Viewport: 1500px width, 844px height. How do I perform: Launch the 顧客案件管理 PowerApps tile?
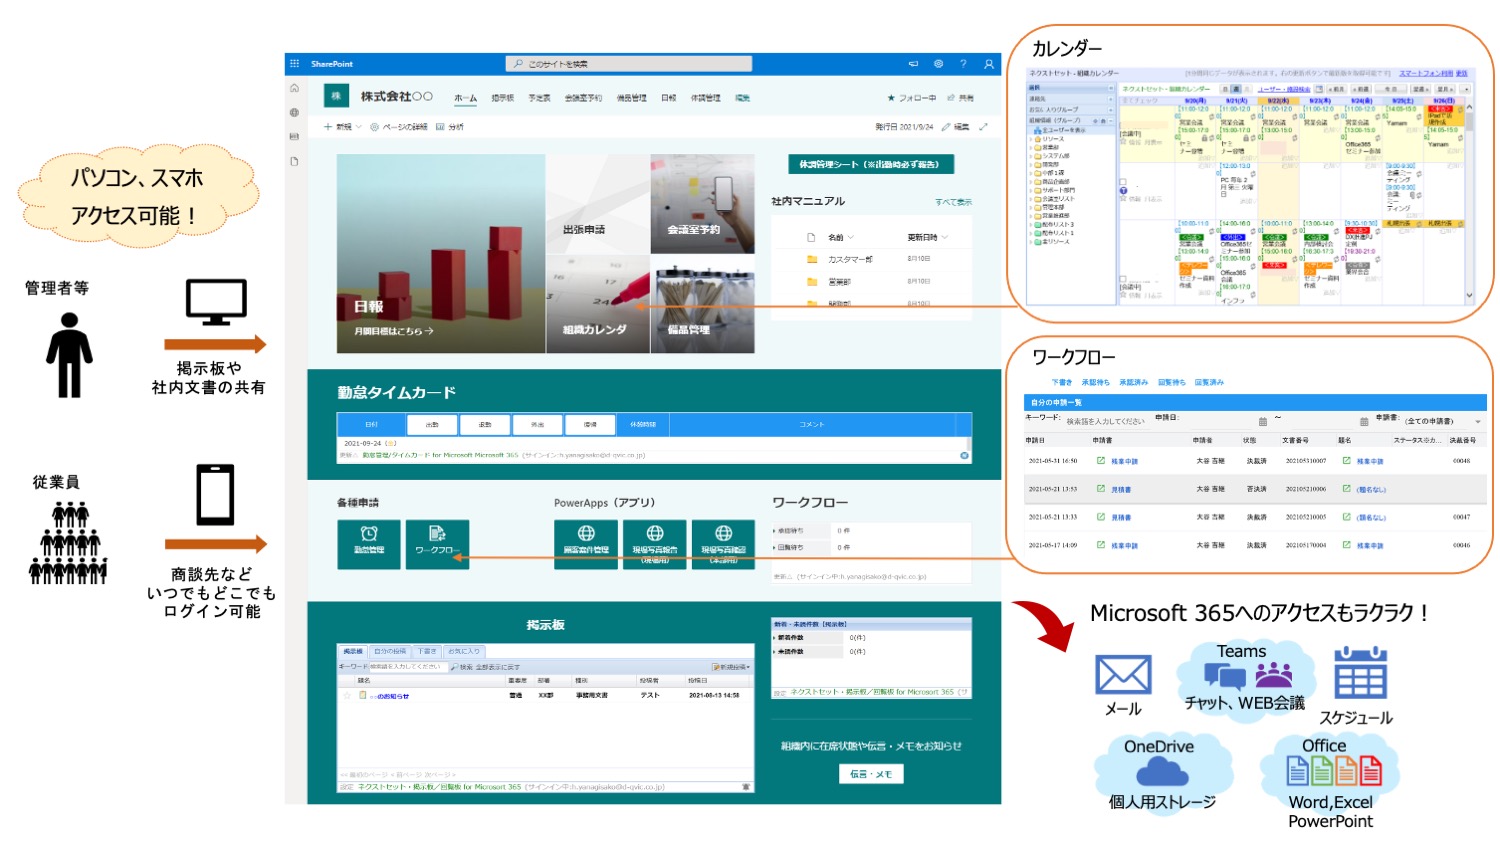[x=586, y=545]
